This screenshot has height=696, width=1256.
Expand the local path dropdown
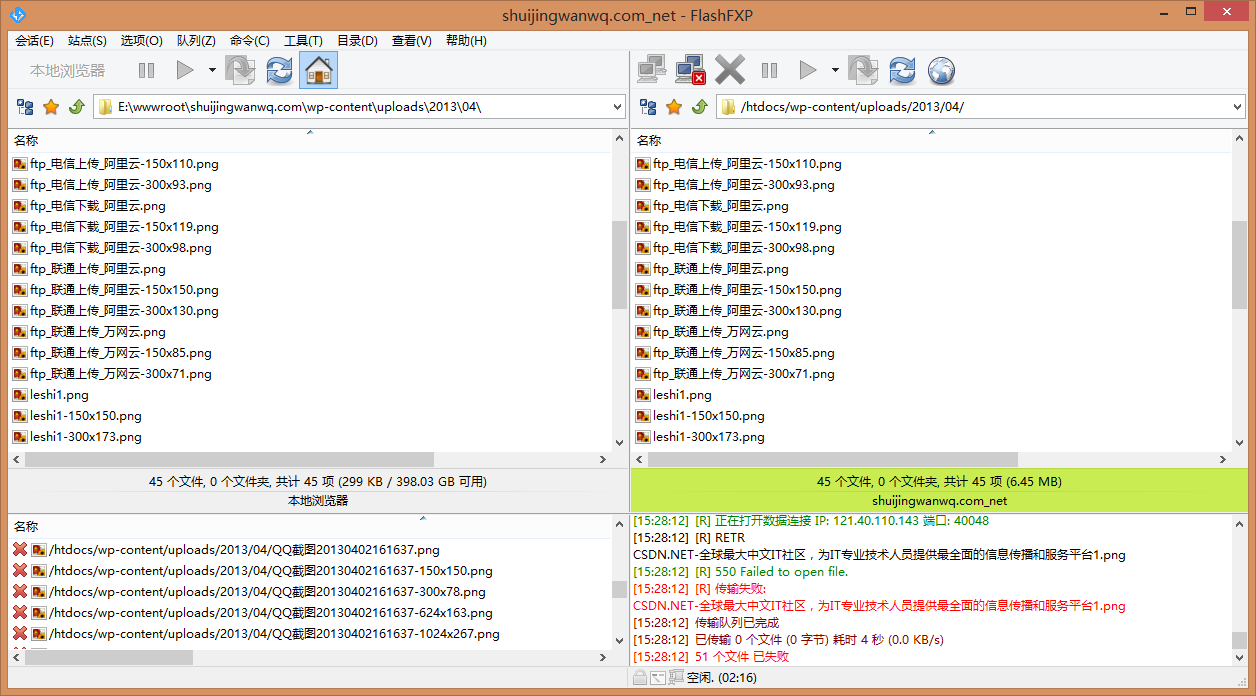616,107
